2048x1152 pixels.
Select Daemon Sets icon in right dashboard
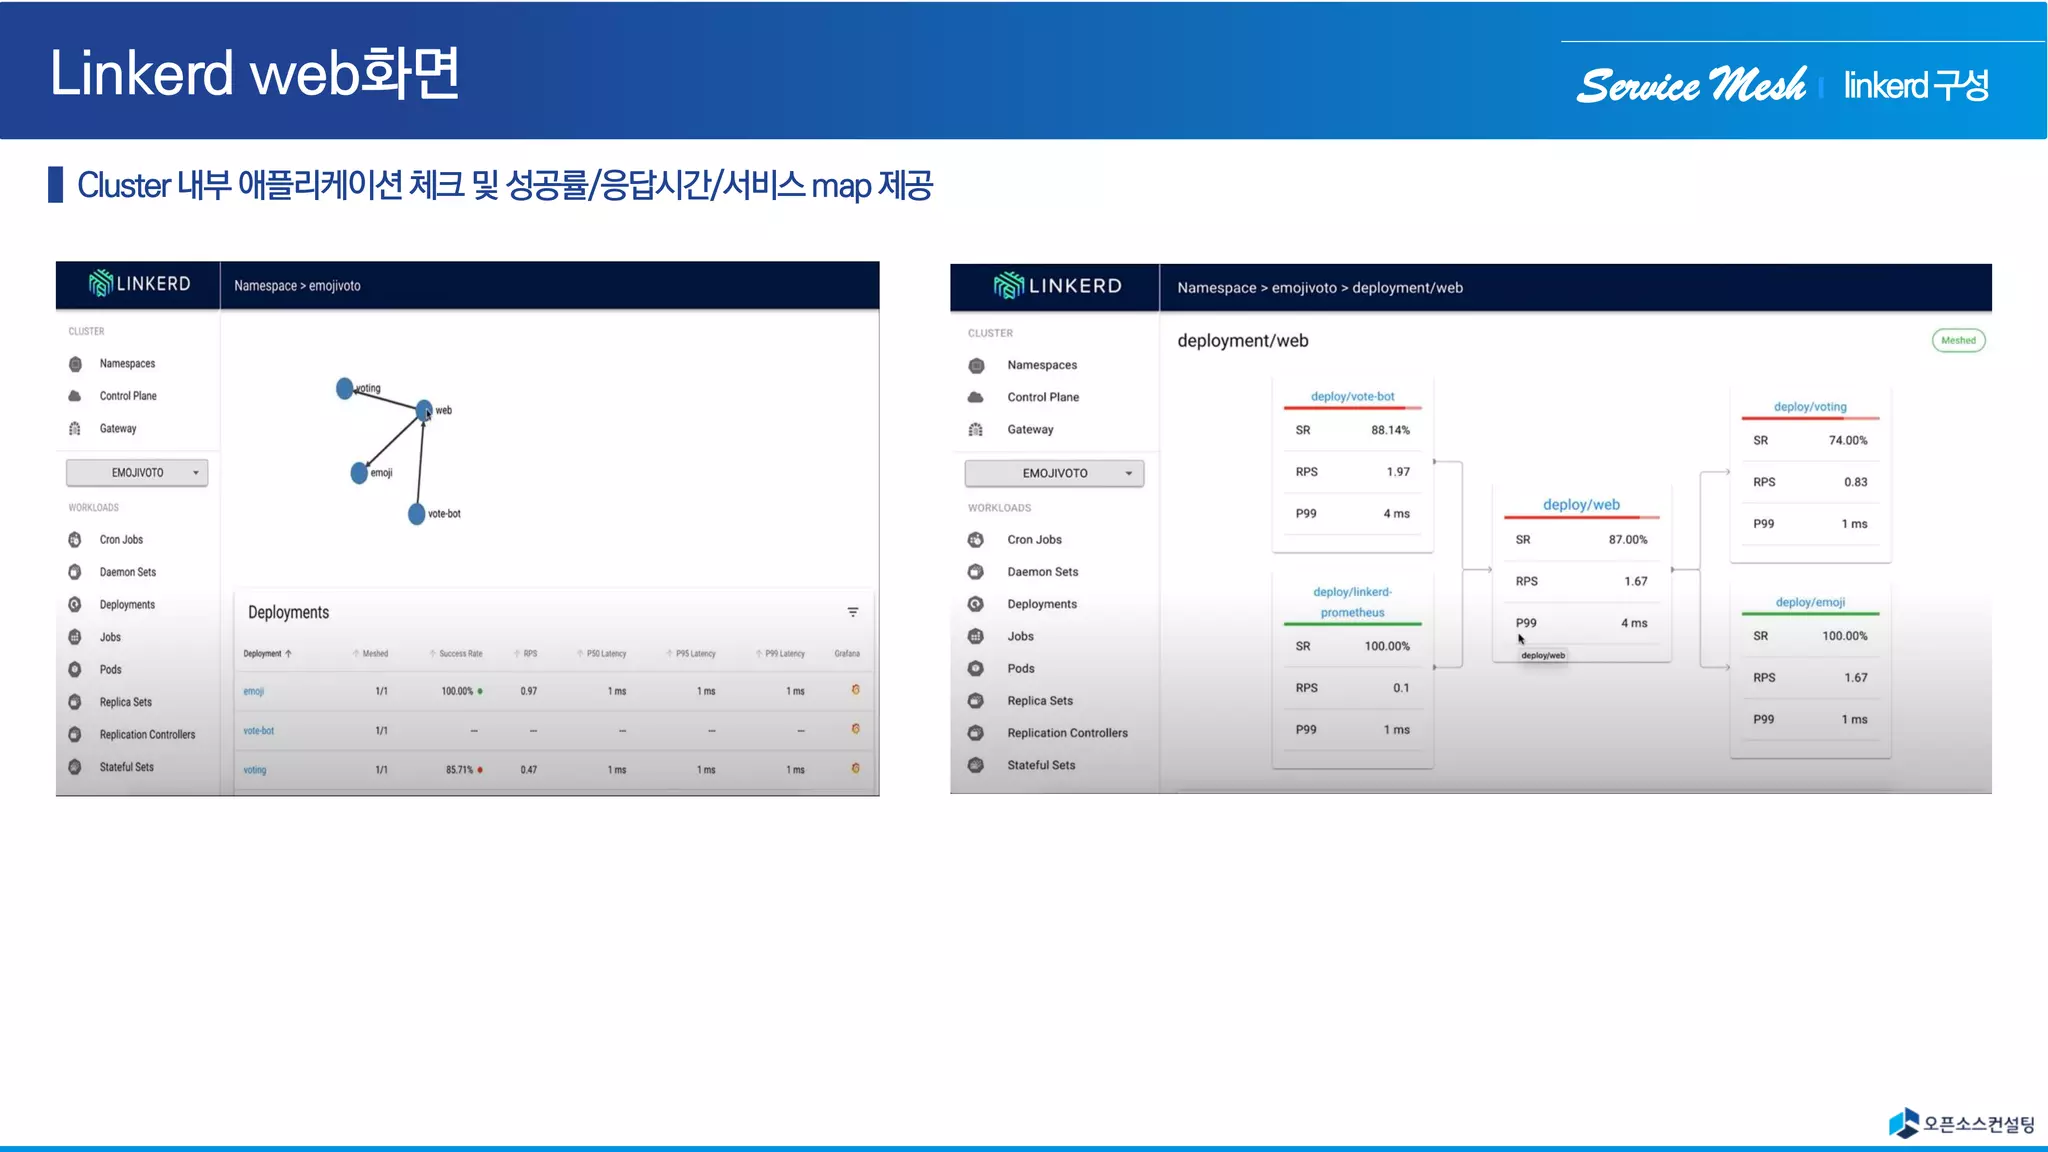click(976, 572)
